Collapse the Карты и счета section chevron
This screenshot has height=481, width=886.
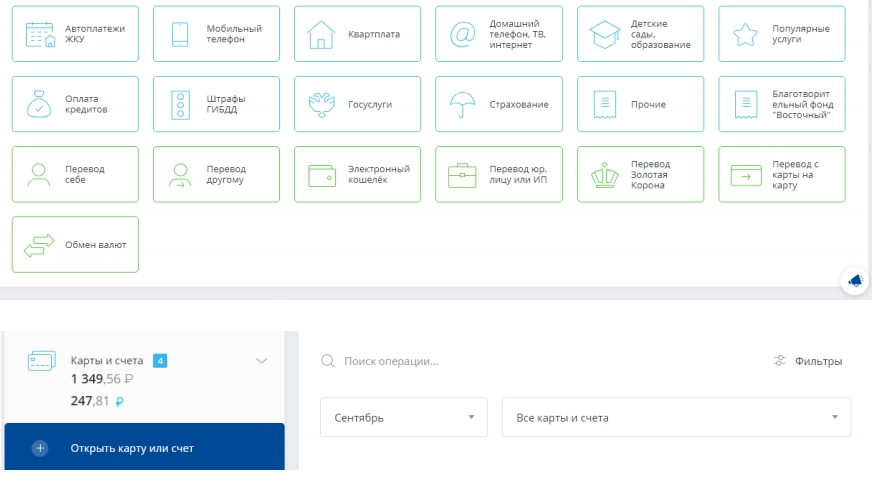pyautogui.click(x=262, y=360)
